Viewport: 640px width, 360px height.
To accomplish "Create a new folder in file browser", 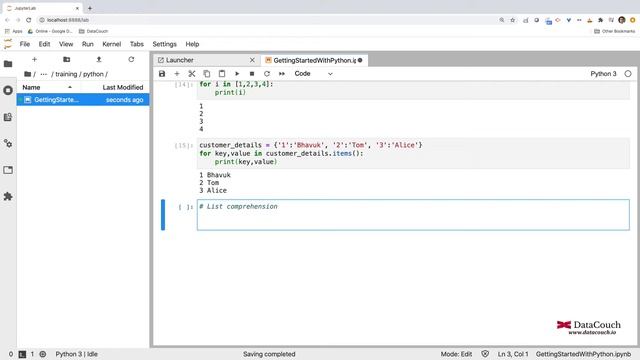I will [67, 60].
